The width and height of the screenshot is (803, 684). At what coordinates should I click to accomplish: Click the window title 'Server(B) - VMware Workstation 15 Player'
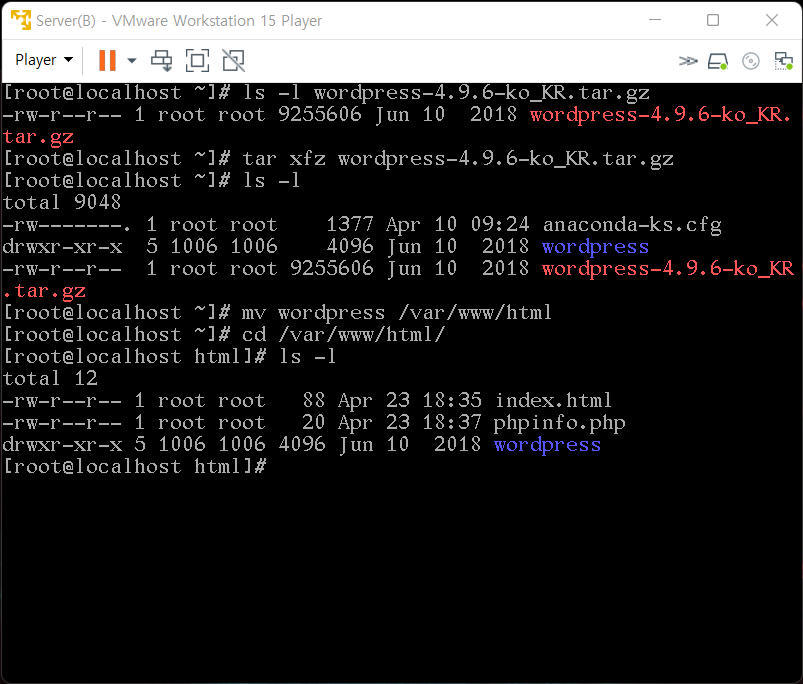[179, 20]
